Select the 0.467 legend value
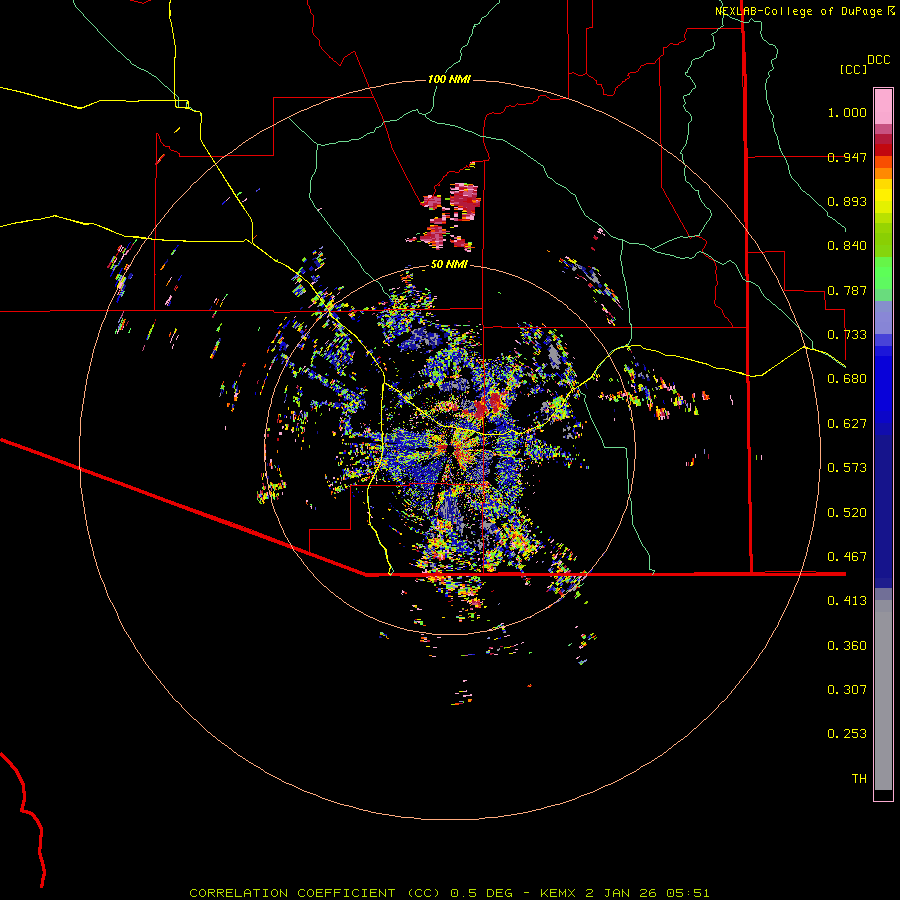900x900 pixels. tap(847, 557)
